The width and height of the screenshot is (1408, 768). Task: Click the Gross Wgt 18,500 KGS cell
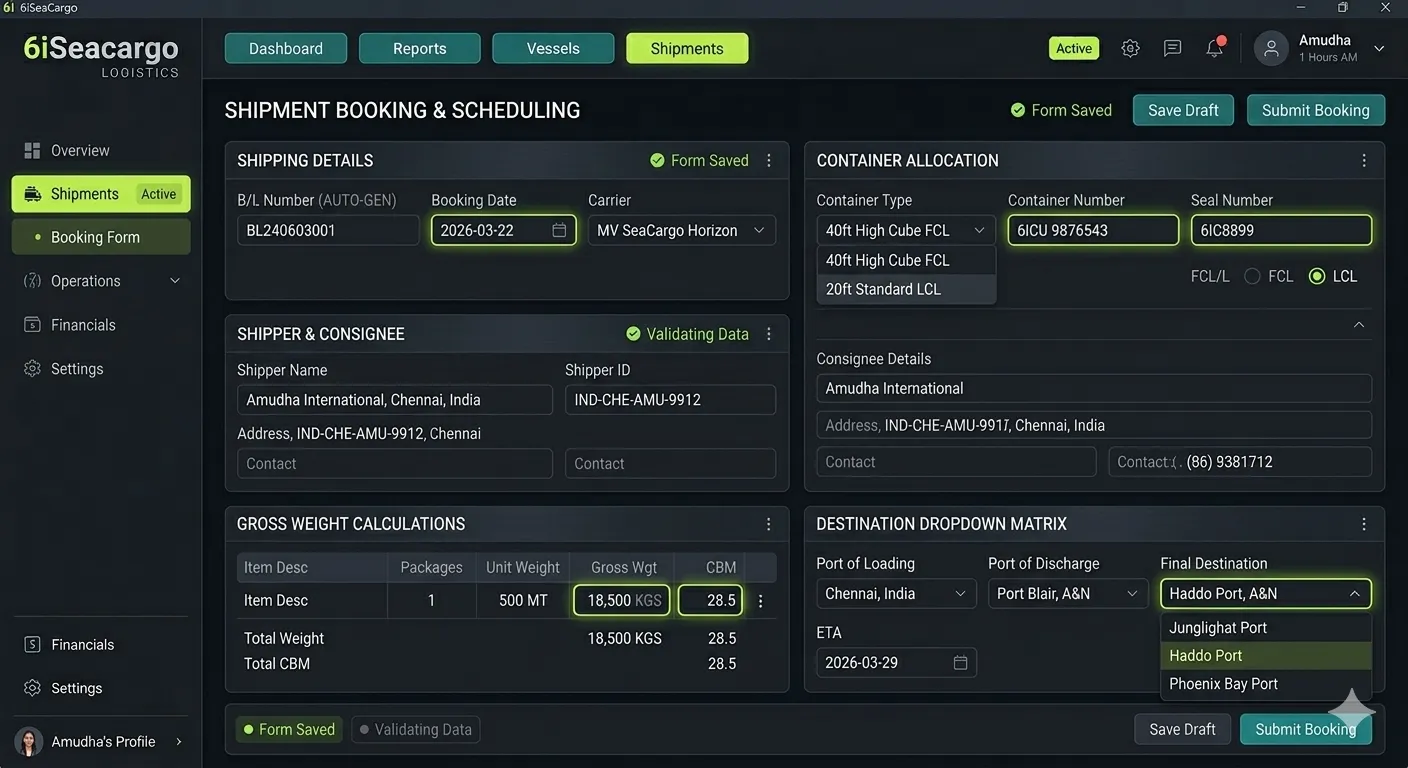621,600
